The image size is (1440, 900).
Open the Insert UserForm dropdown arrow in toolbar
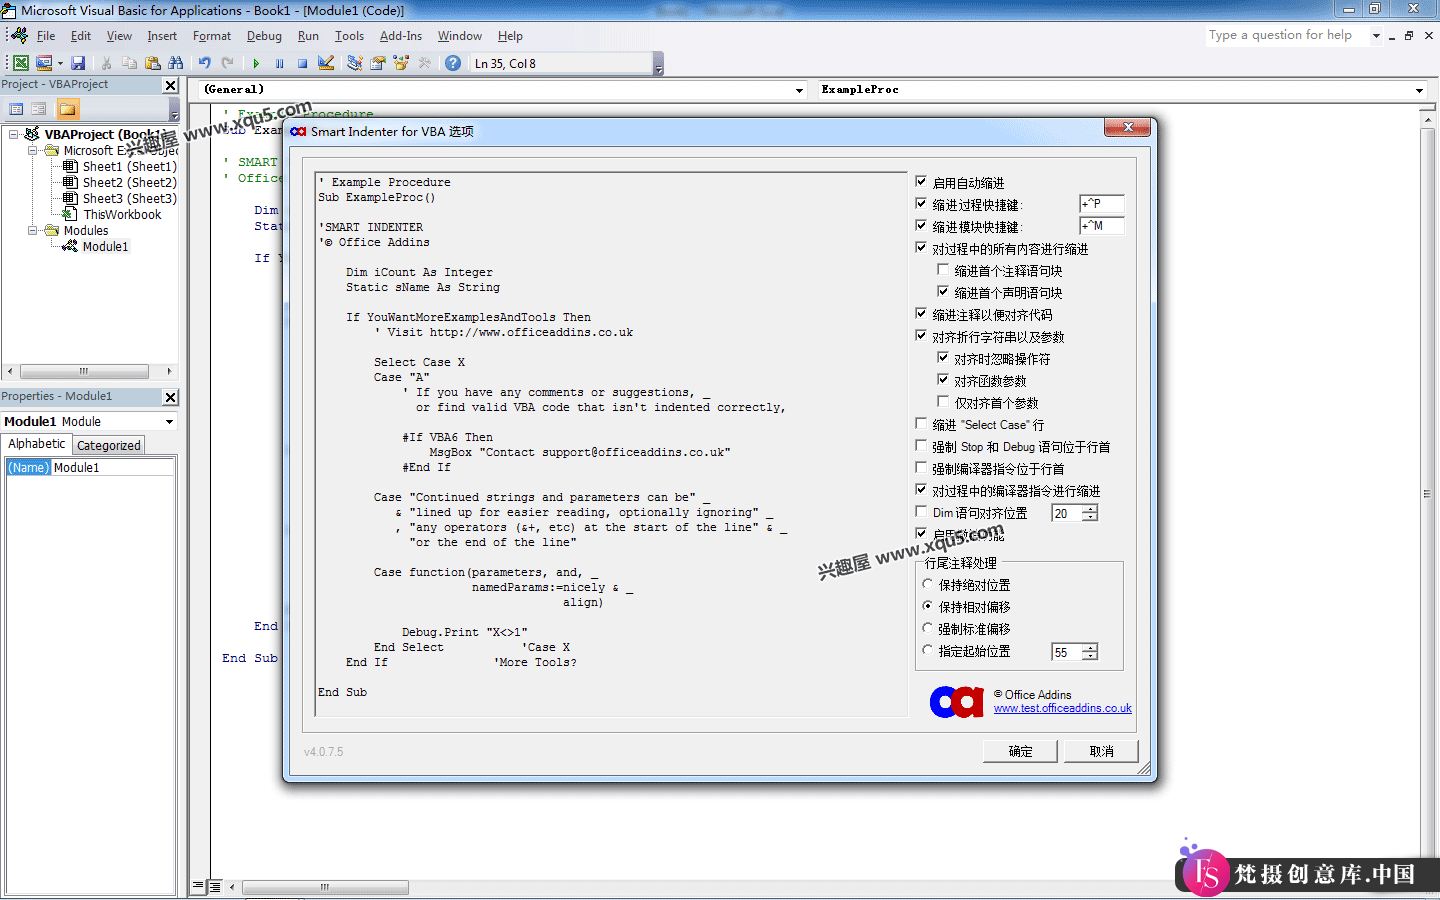pos(60,63)
